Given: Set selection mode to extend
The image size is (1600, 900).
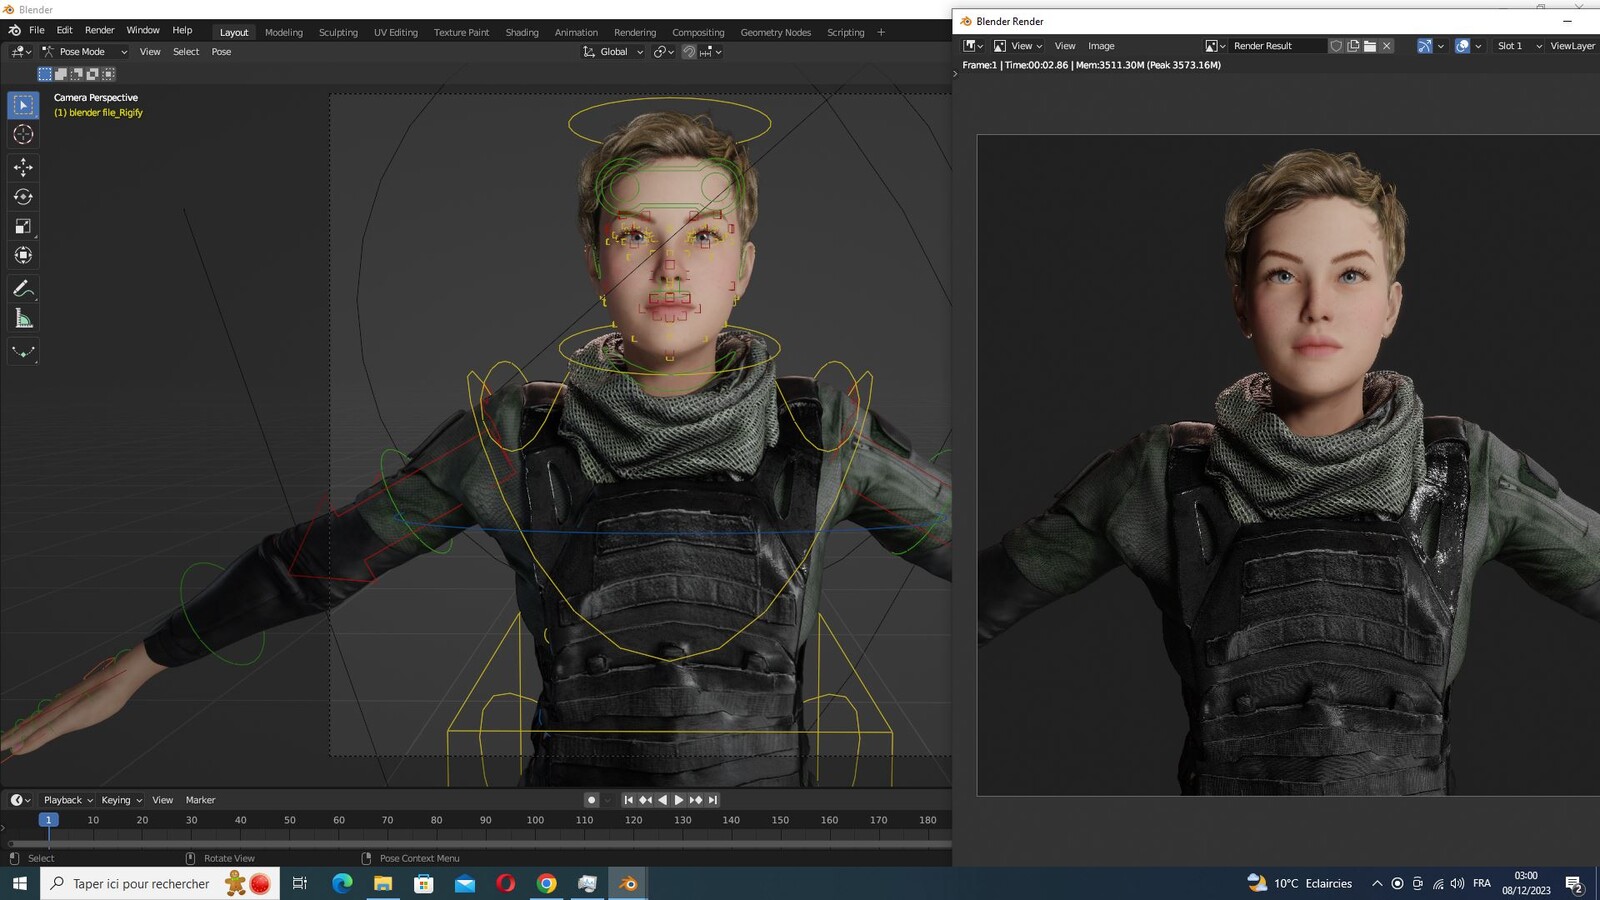Looking at the screenshot, I should 61,74.
